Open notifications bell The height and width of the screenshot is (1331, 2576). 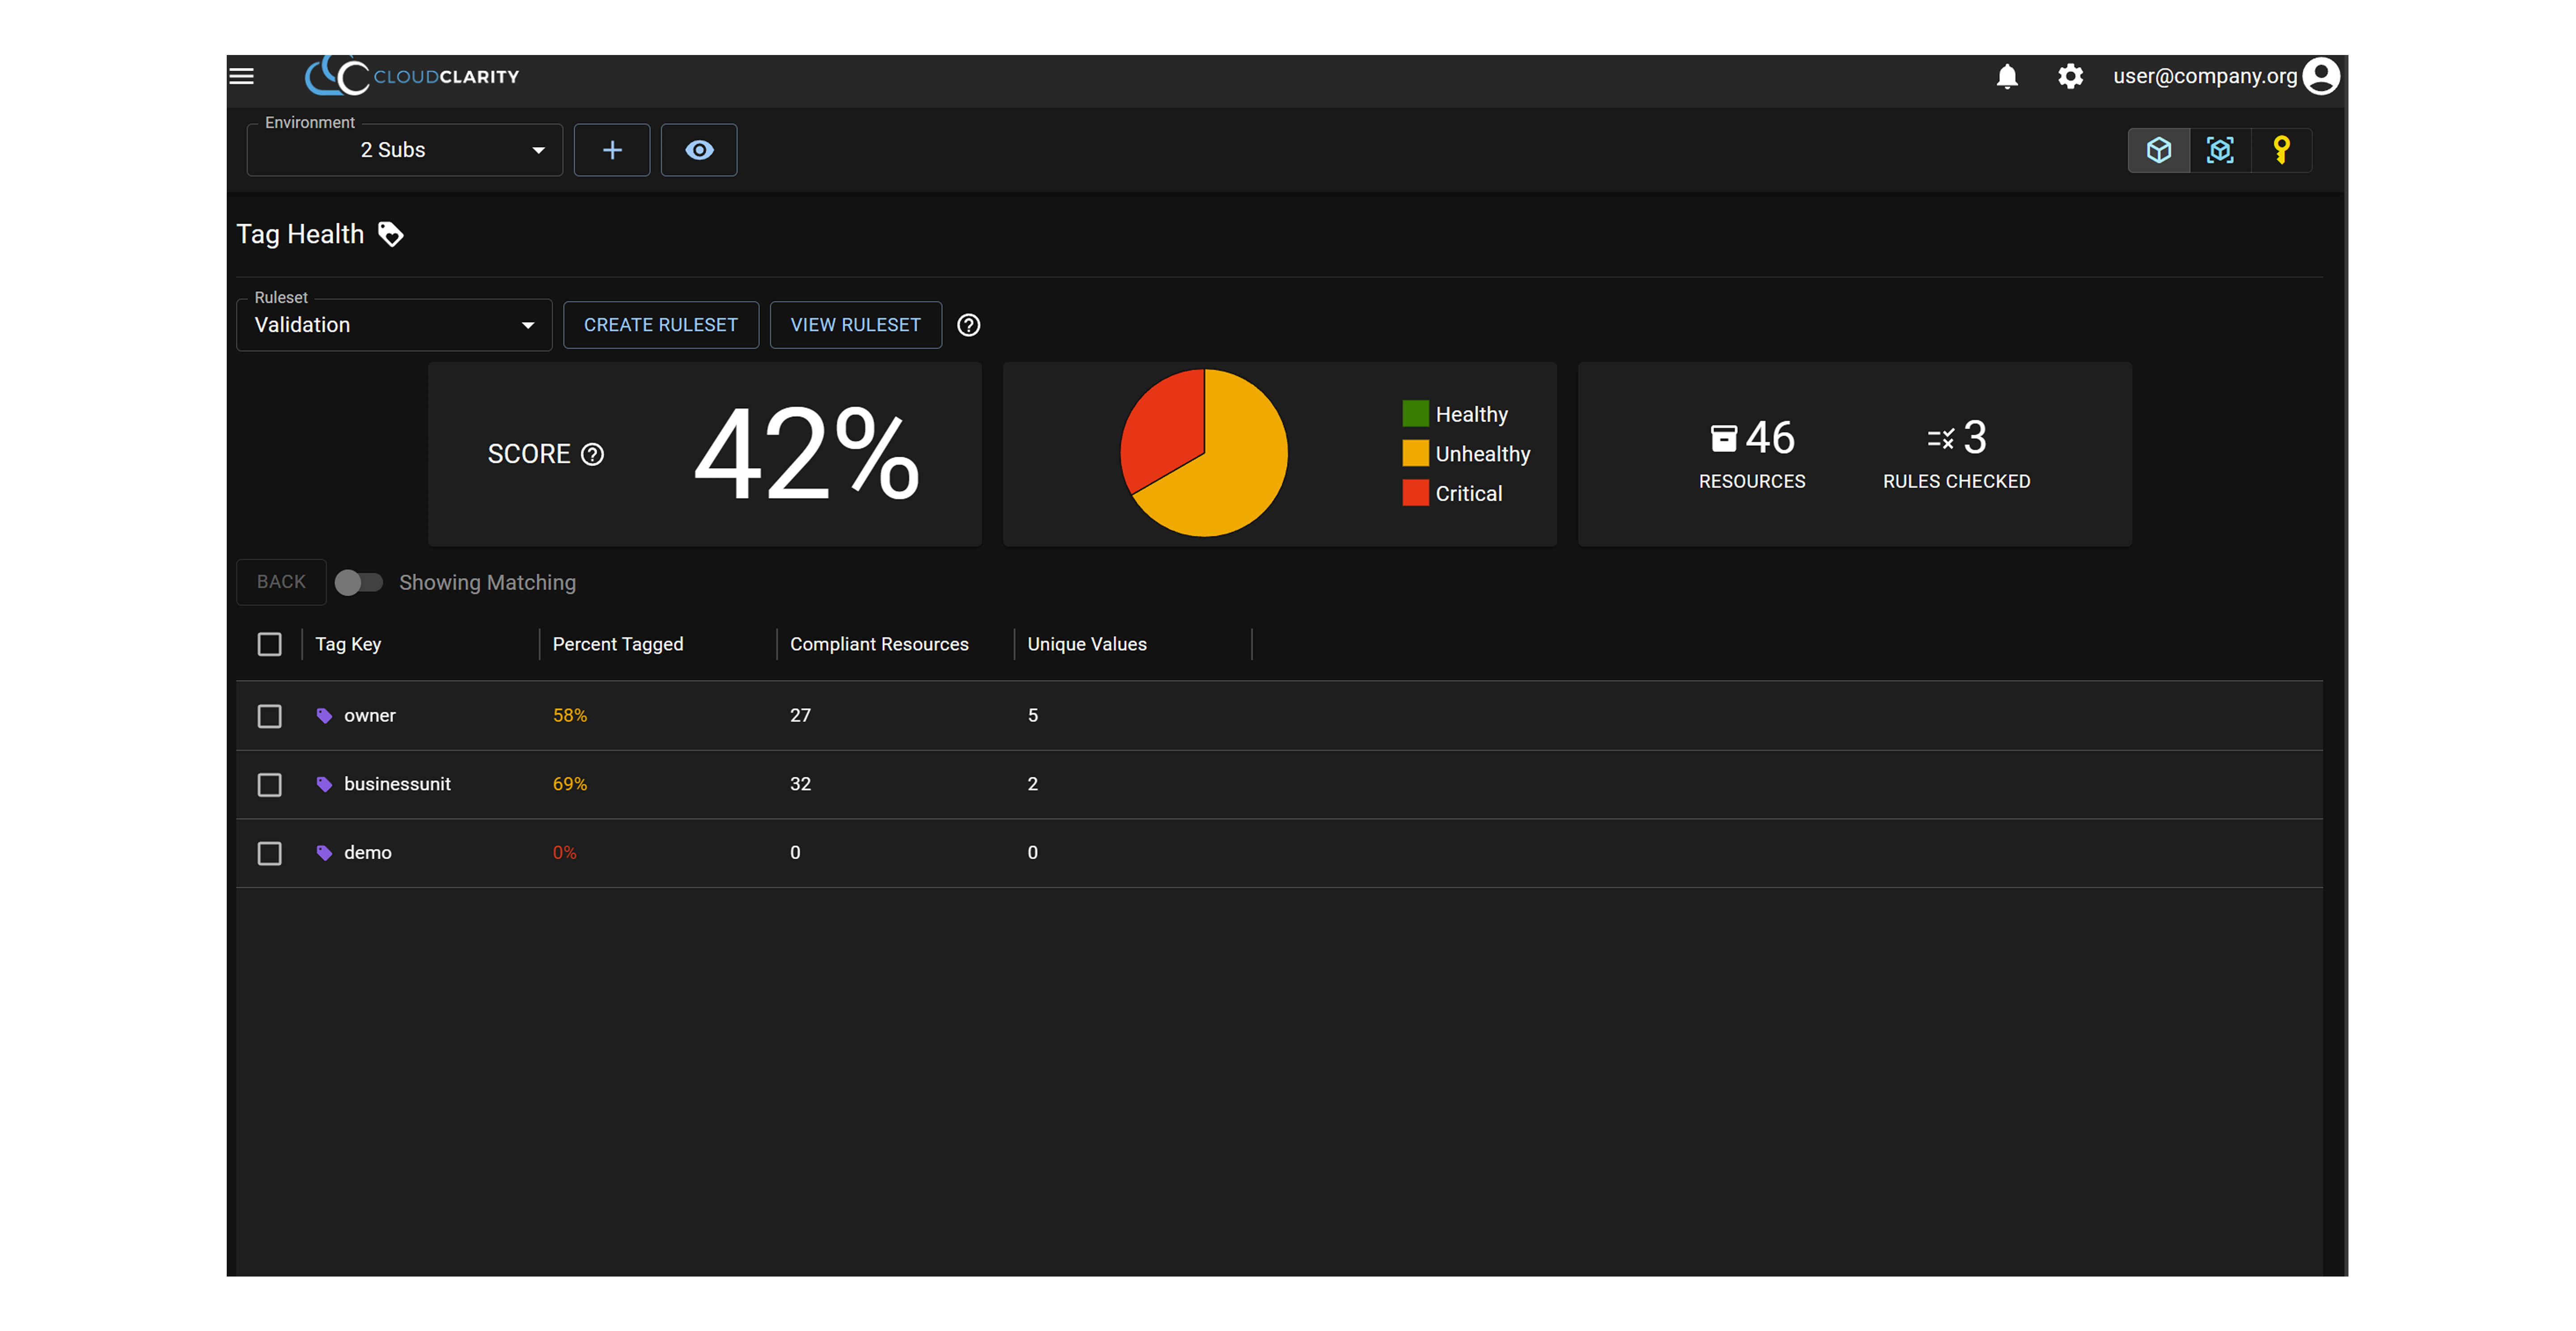click(x=2007, y=76)
